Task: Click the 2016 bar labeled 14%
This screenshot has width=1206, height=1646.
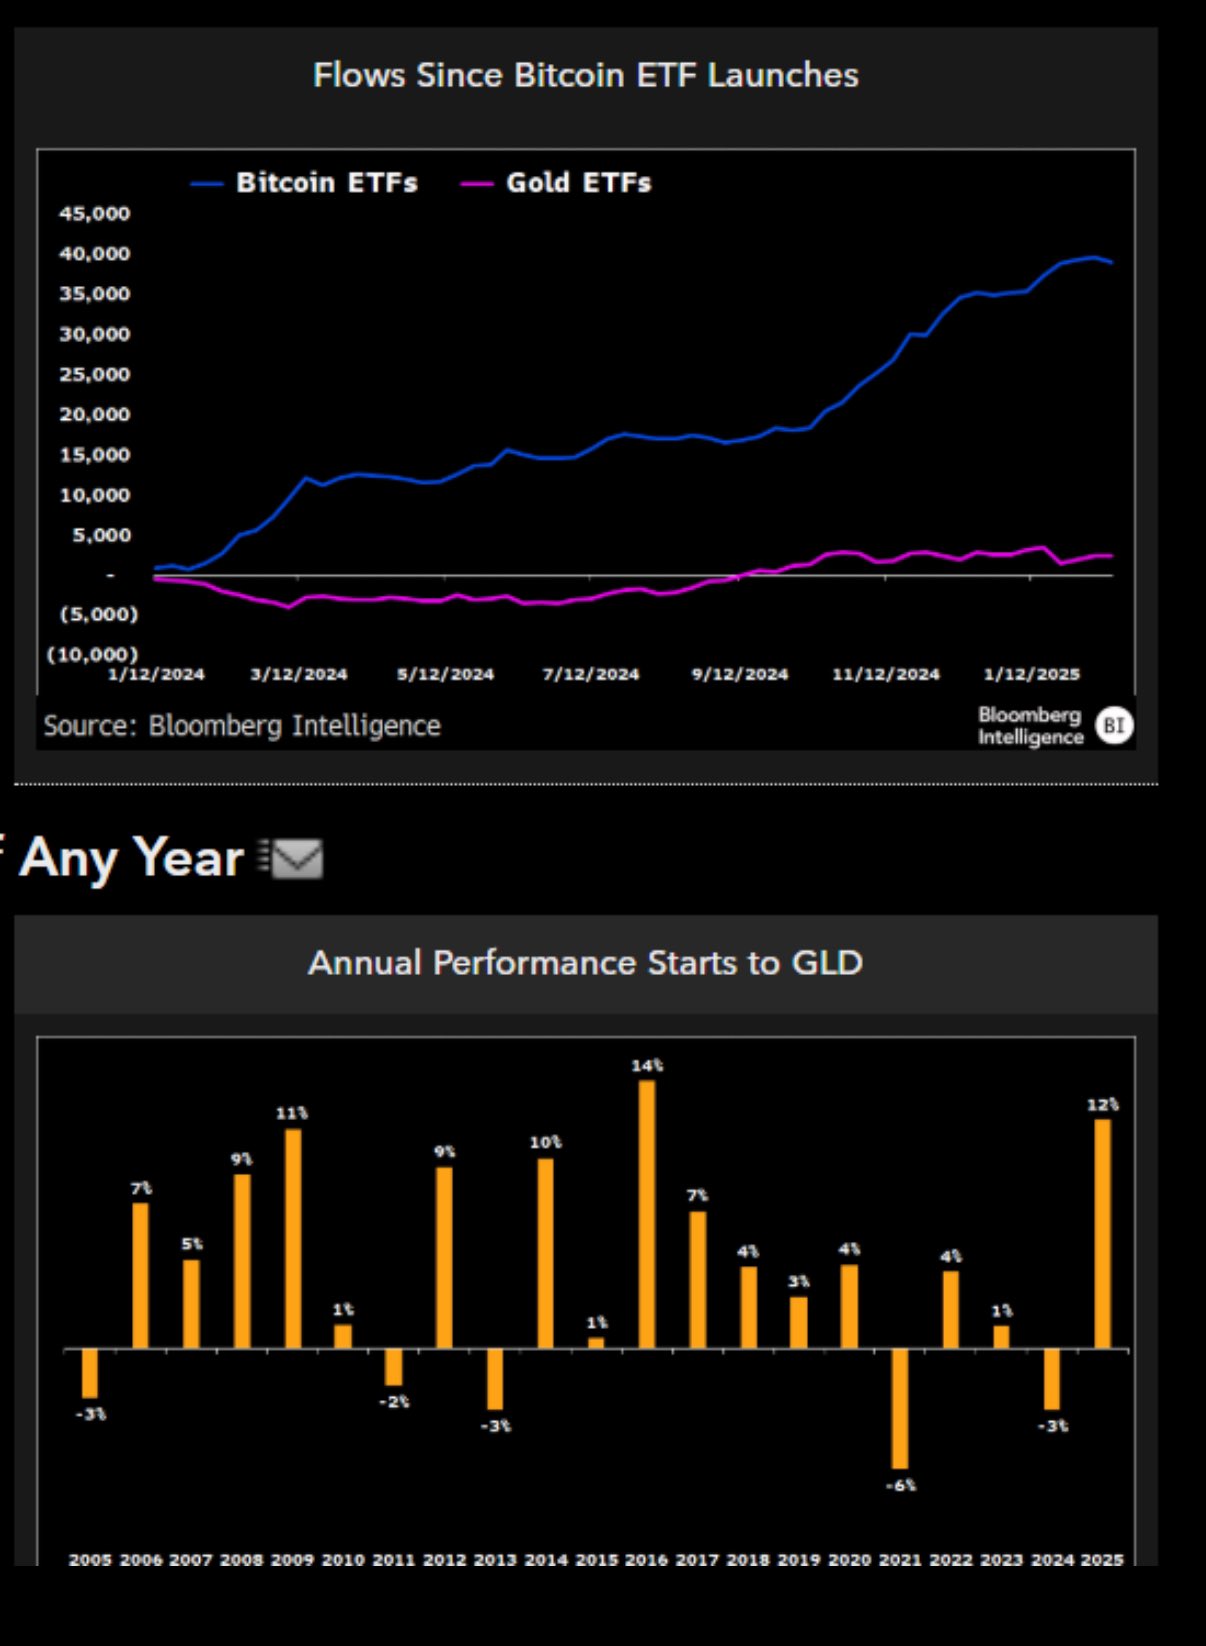Action: (647, 1214)
